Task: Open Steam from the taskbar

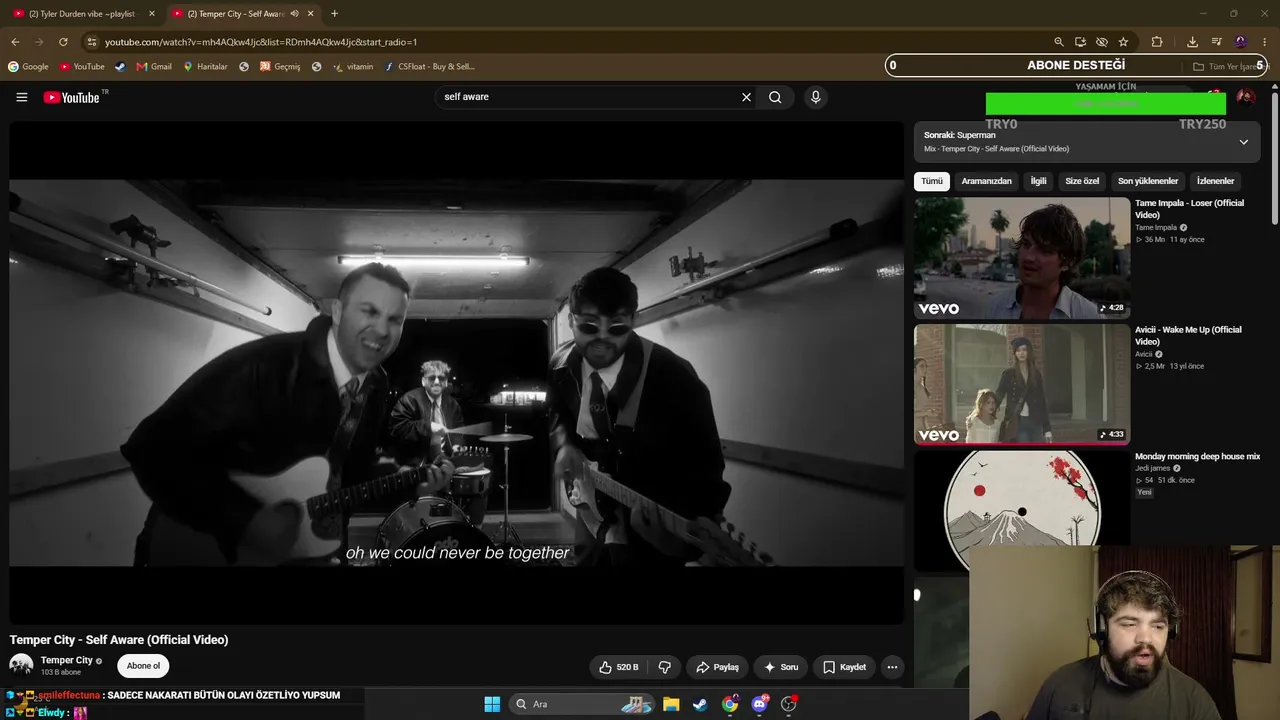Action: [x=700, y=704]
